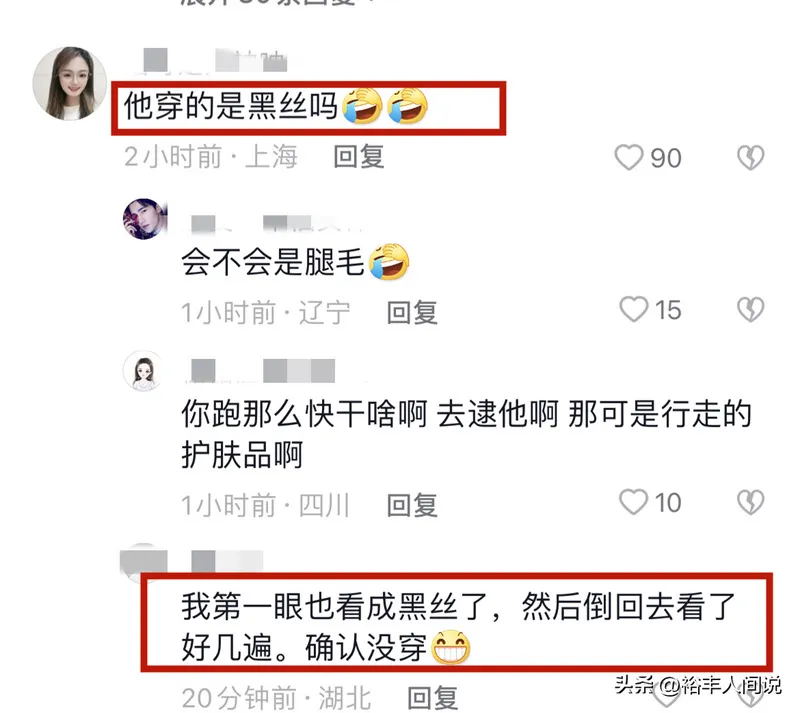800x713 pixels.
Task: Tap broken-heart dislike on the Sichuan reply
Action: coord(751,502)
